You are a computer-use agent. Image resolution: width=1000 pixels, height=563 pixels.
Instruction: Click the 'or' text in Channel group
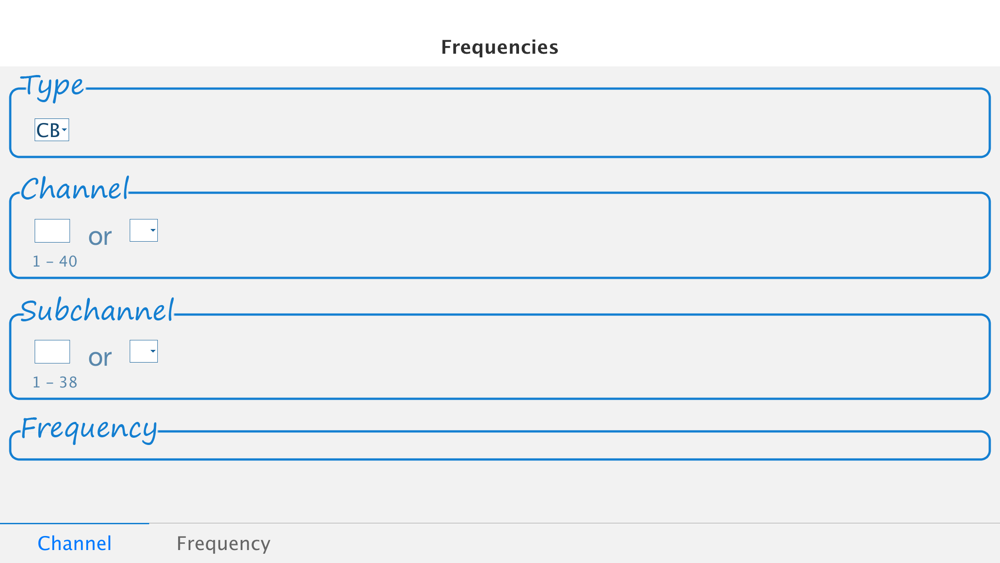point(100,237)
